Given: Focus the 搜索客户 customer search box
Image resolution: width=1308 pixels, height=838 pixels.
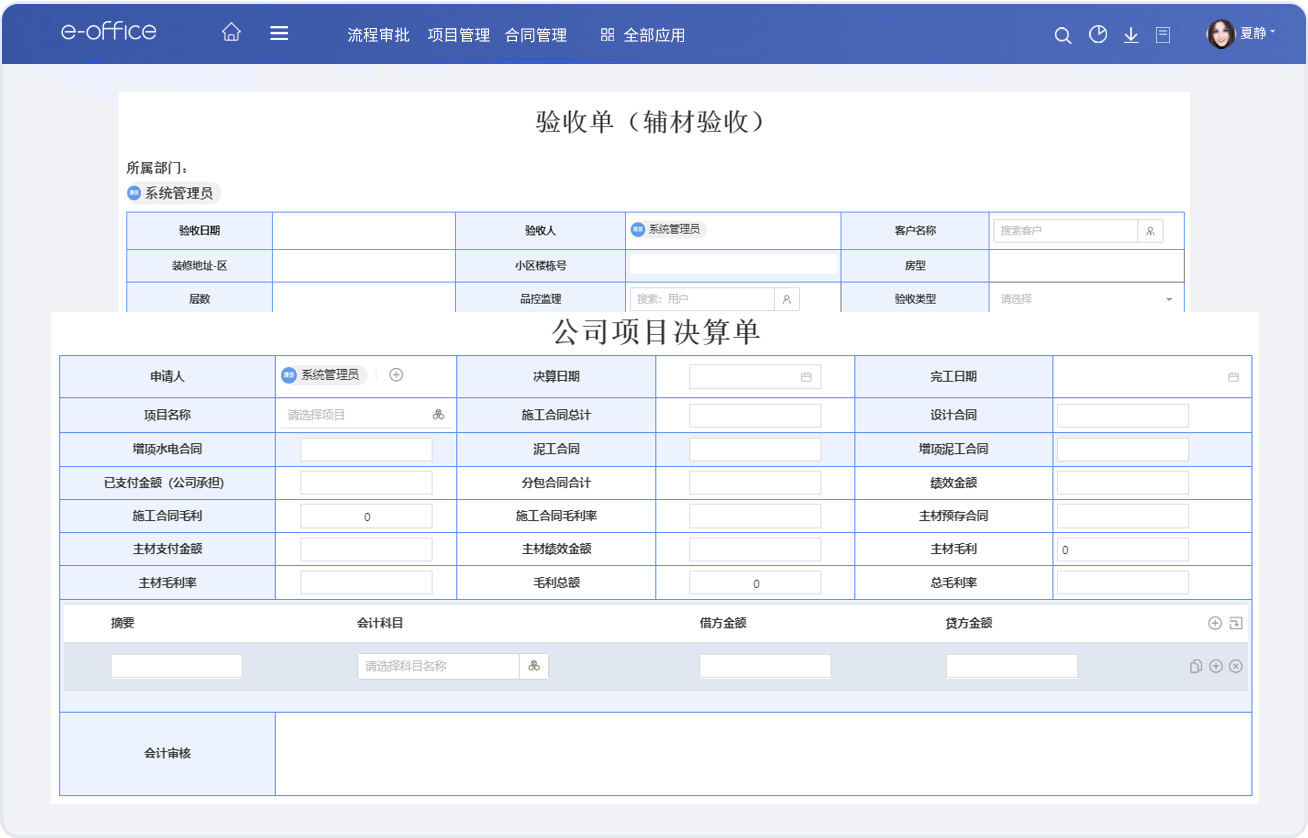Looking at the screenshot, I should point(1064,231).
